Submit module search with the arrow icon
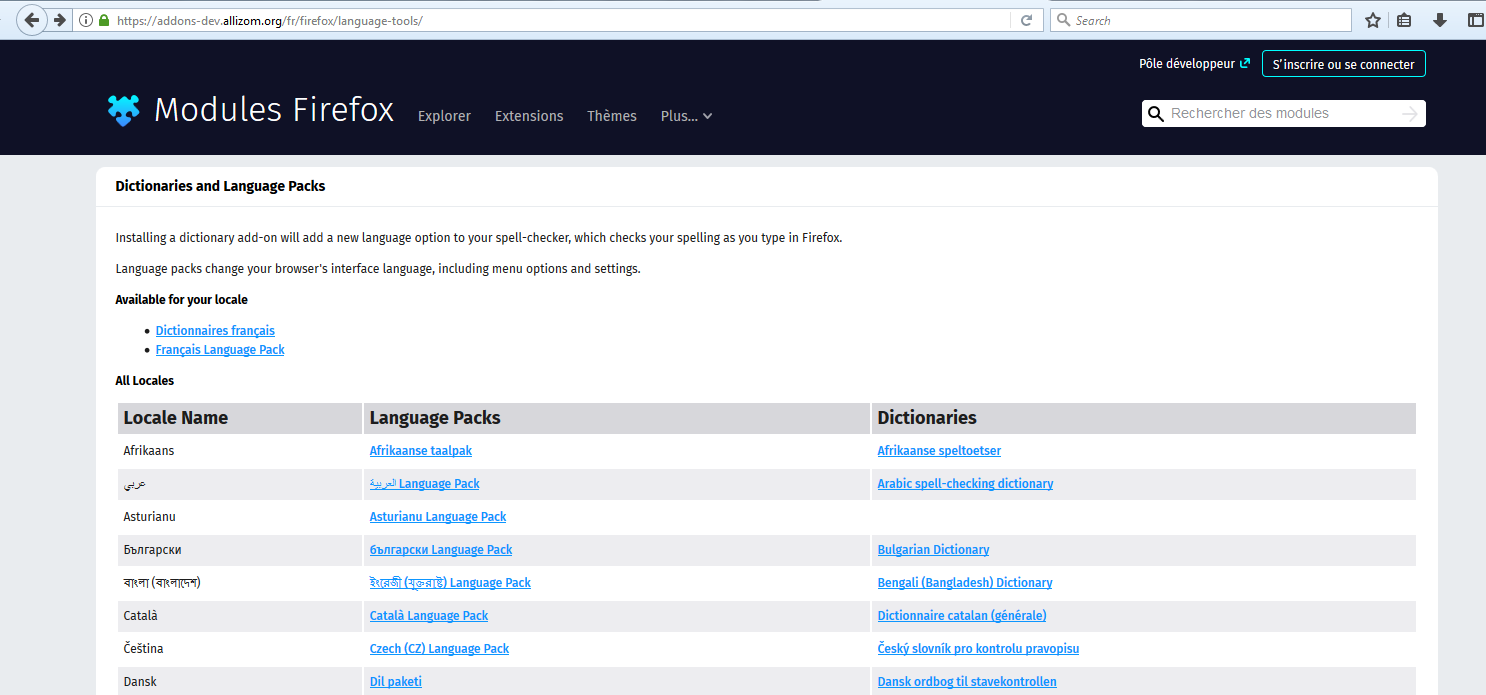The height and width of the screenshot is (695, 1486). pyautogui.click(x=1410, y=114)
